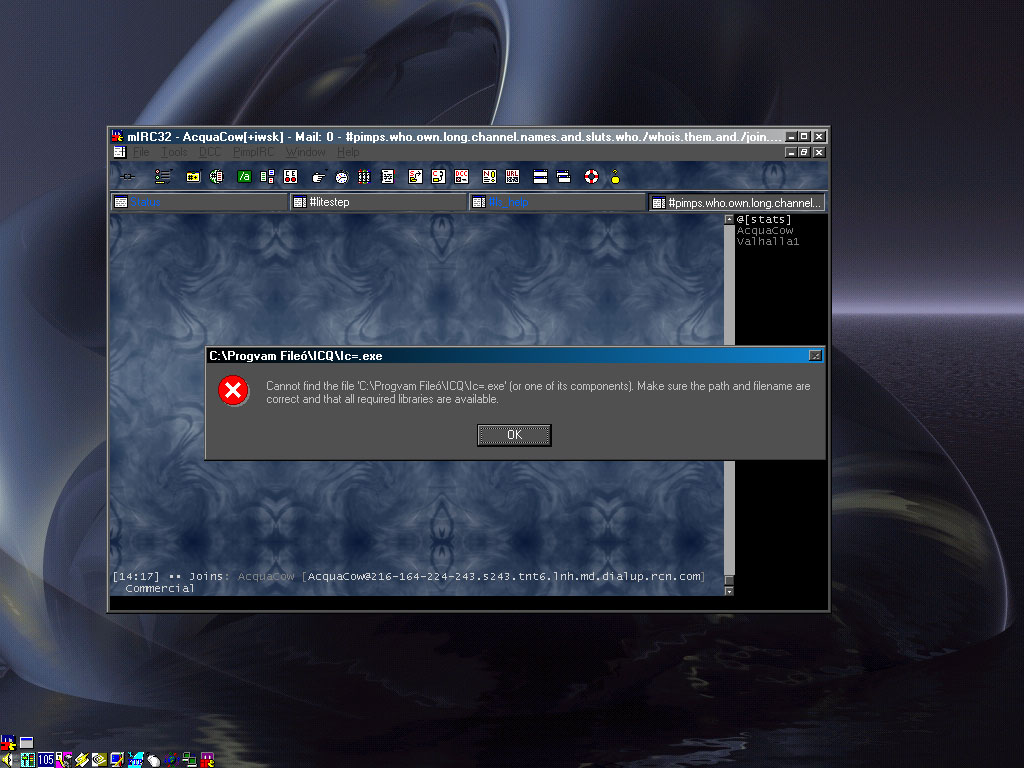Image resolution: width=1024 pixels, height=768 pixels.
Task: Close the Cannot find file error dialog
Action: point(815,355)
